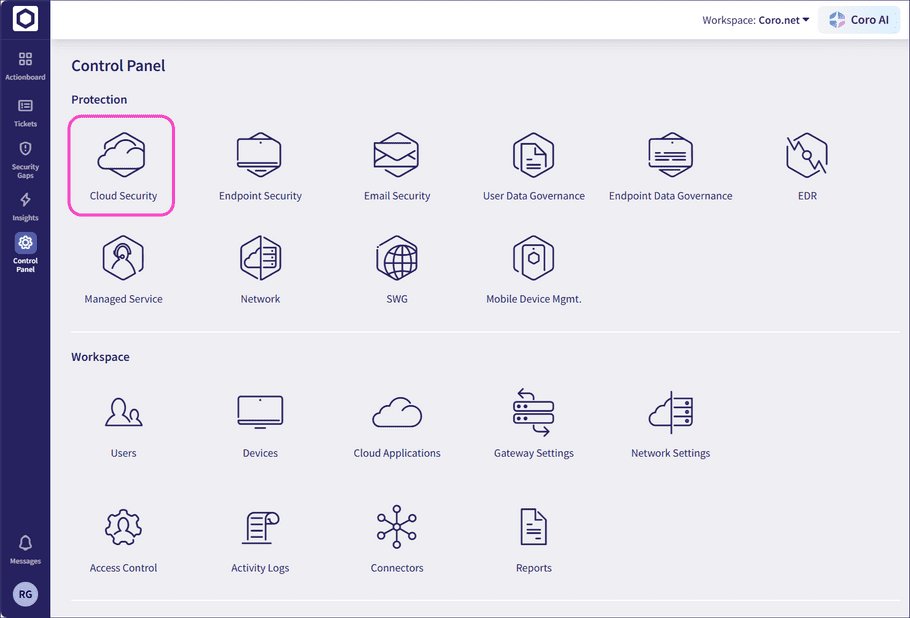Open the Managed Service module

[123, 267]
